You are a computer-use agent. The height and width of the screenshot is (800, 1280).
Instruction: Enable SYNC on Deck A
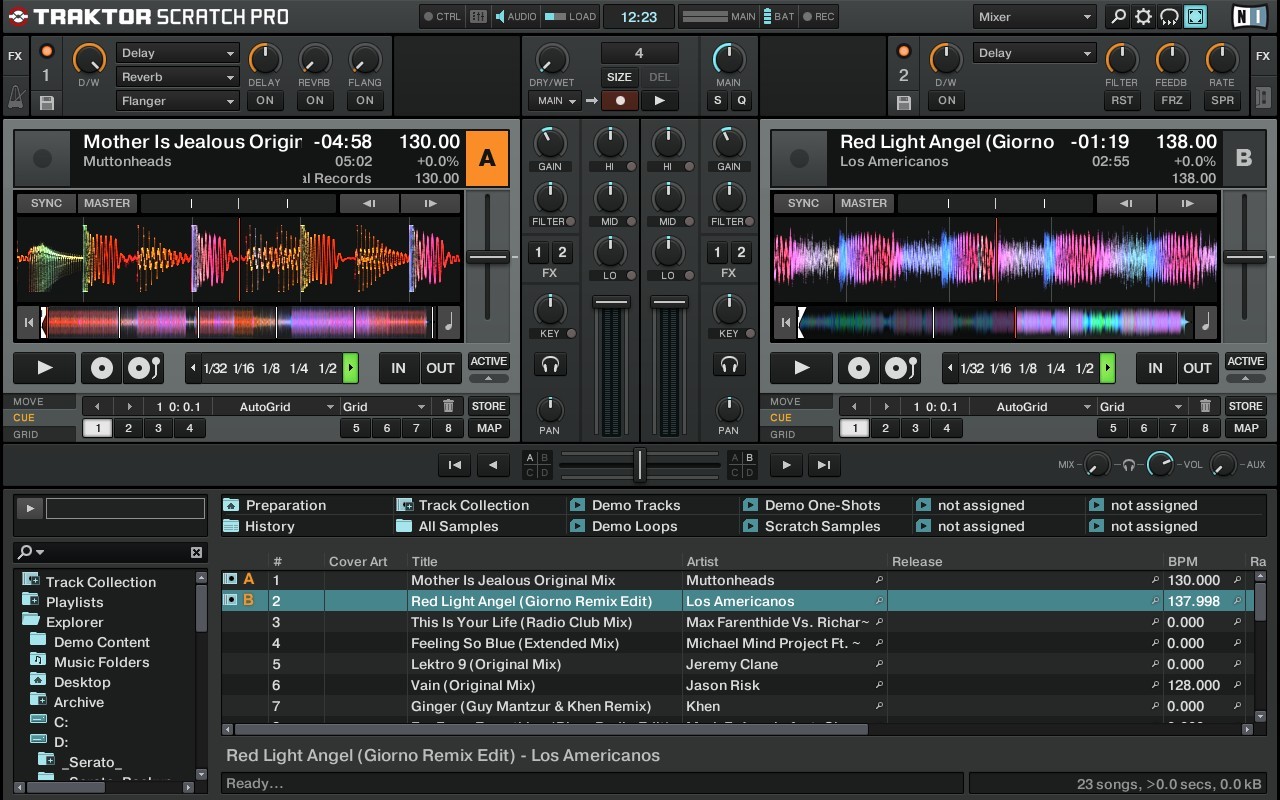click(46, 203)
